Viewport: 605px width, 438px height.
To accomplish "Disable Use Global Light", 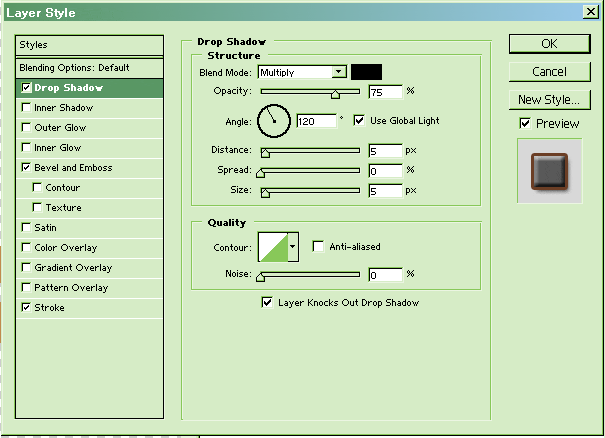I will (360, 121).
